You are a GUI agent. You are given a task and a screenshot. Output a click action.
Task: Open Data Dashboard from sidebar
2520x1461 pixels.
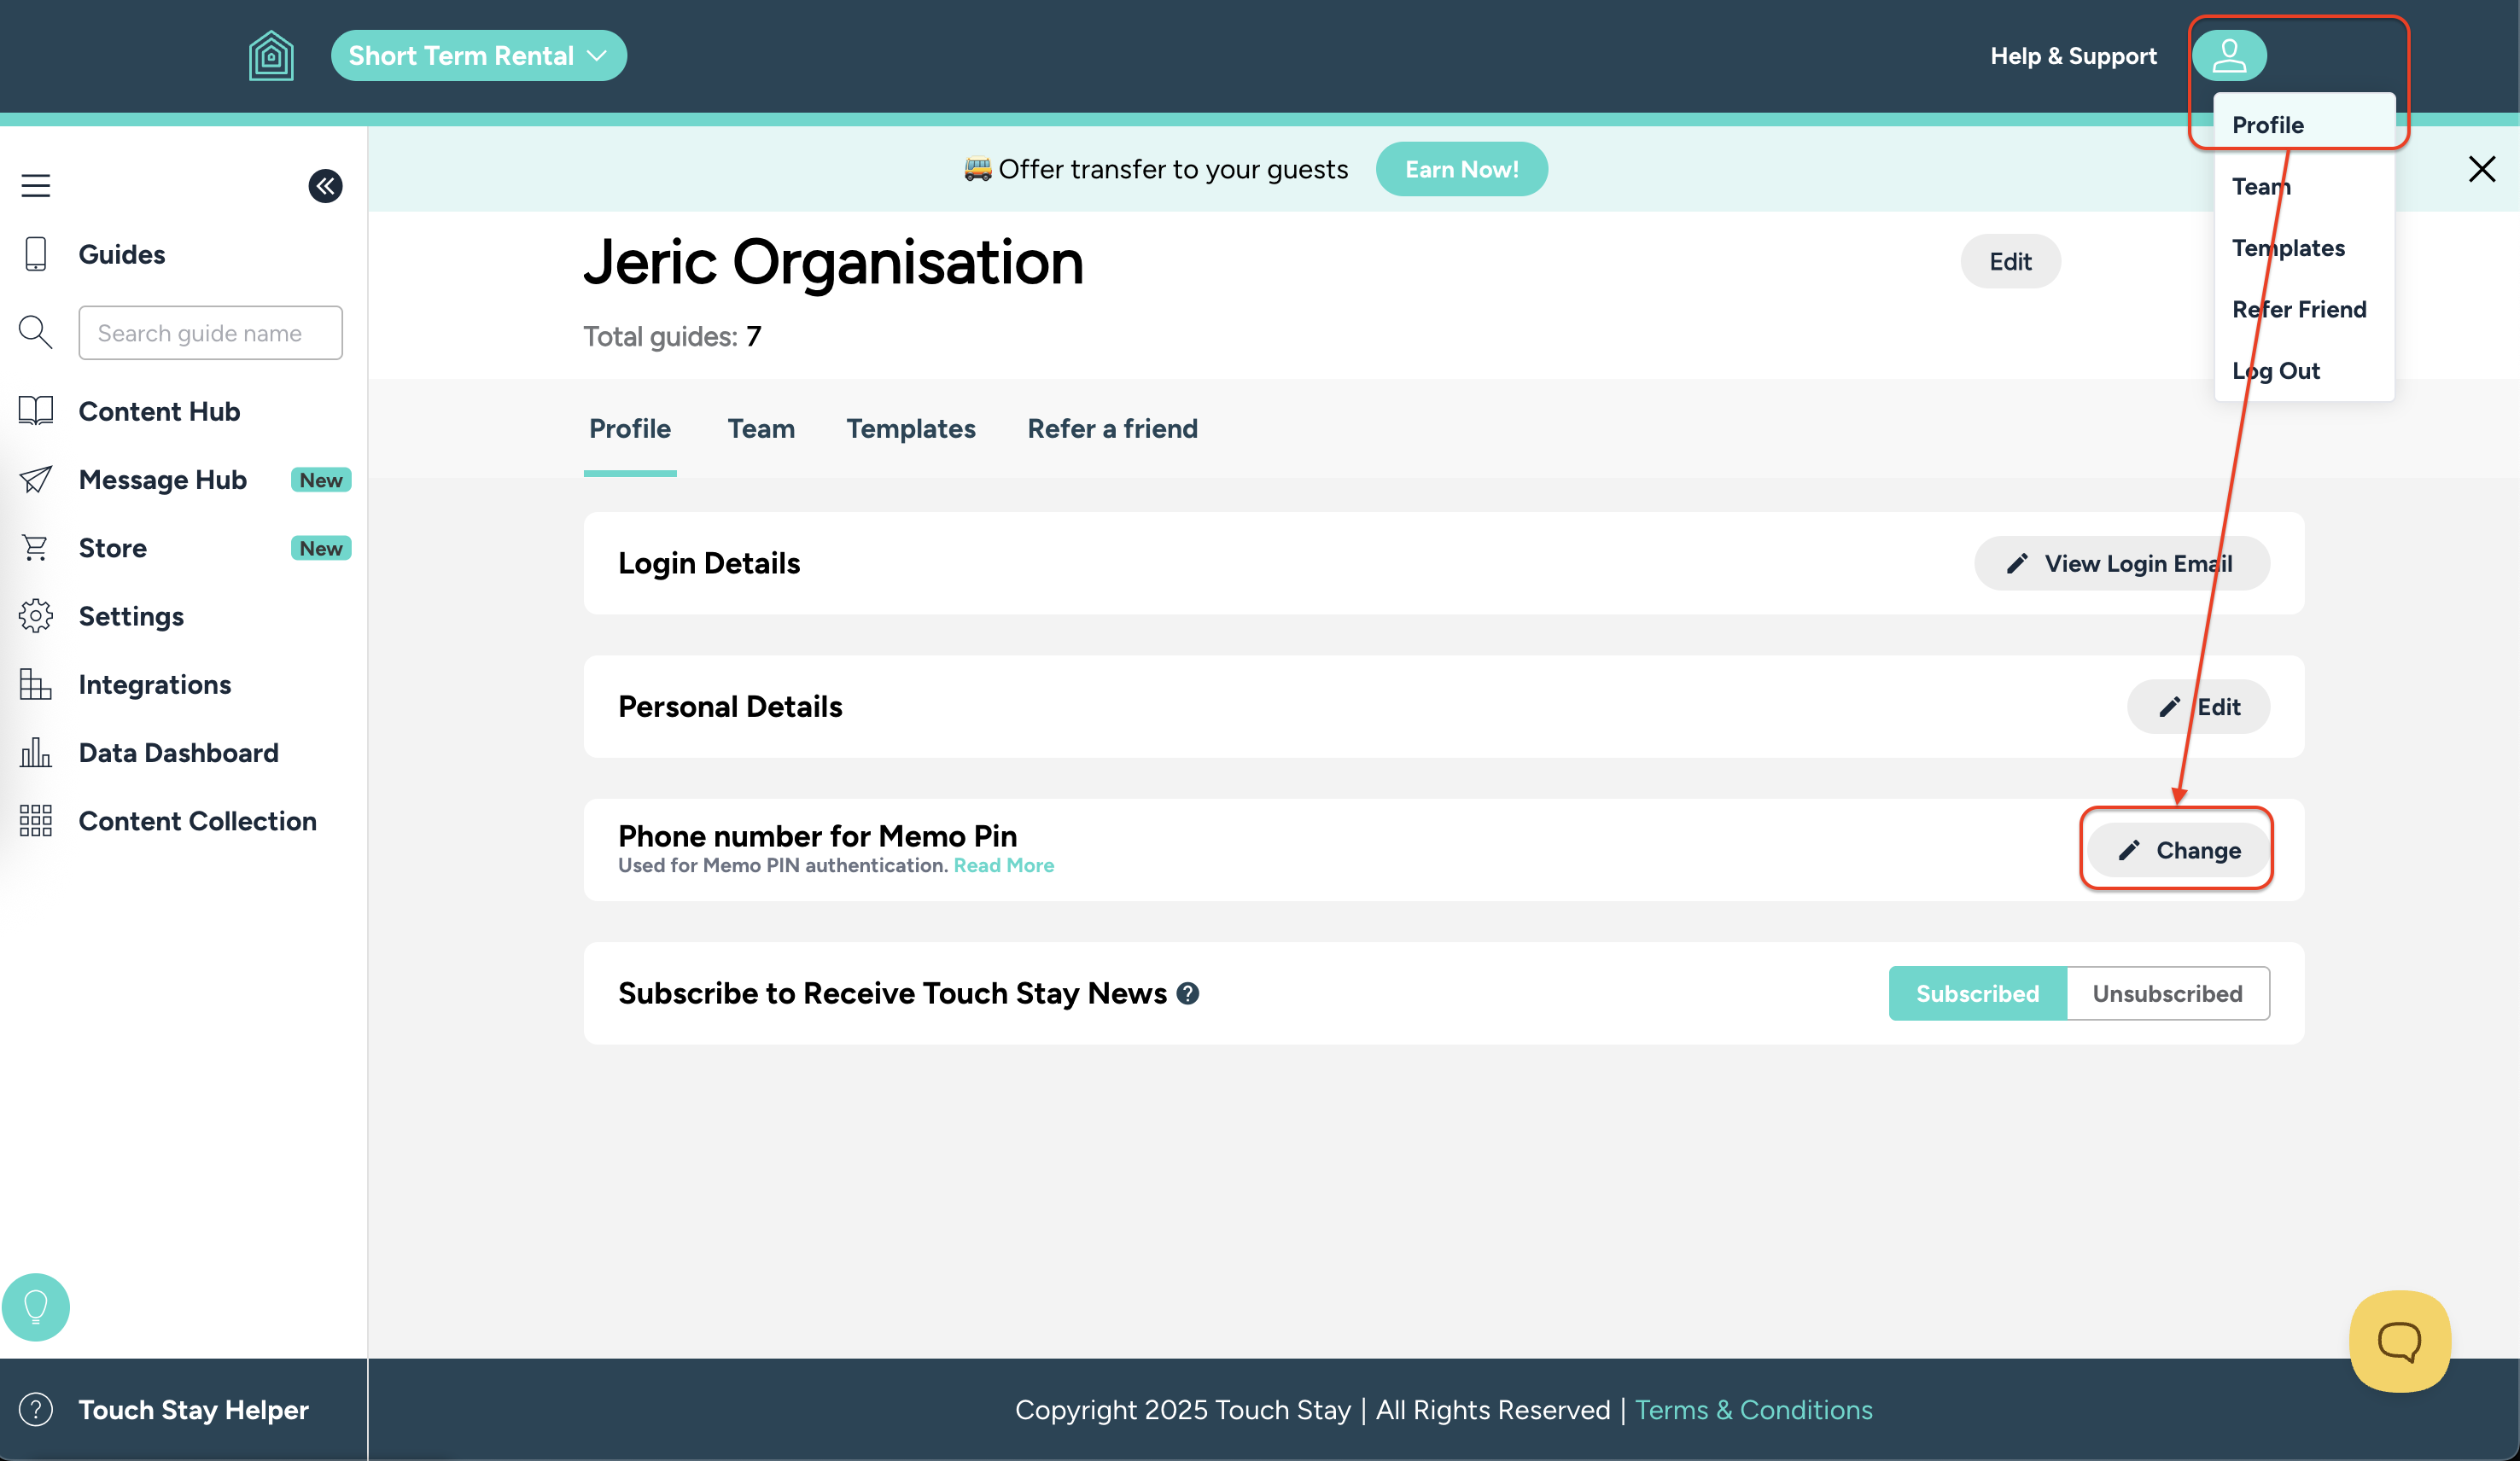tap(178, 753)
